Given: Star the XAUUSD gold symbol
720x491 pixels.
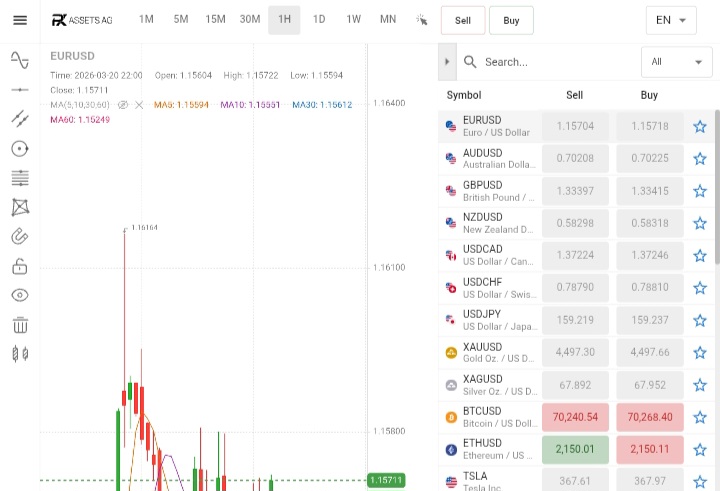Looking at the screenshot, I should tap(700, 352).
